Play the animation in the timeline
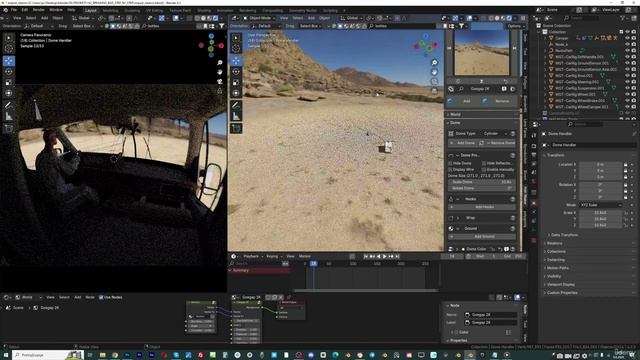The height and width of the screenshot is (360, 640). (384, 256)
